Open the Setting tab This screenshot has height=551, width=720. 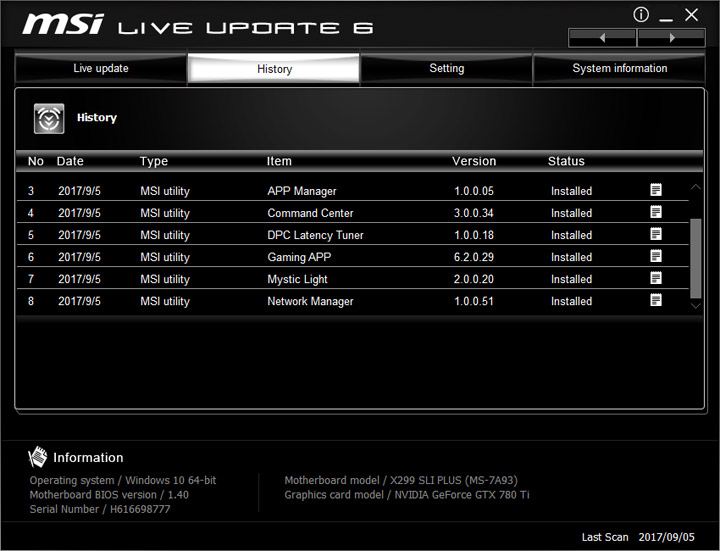pos(446,68)
